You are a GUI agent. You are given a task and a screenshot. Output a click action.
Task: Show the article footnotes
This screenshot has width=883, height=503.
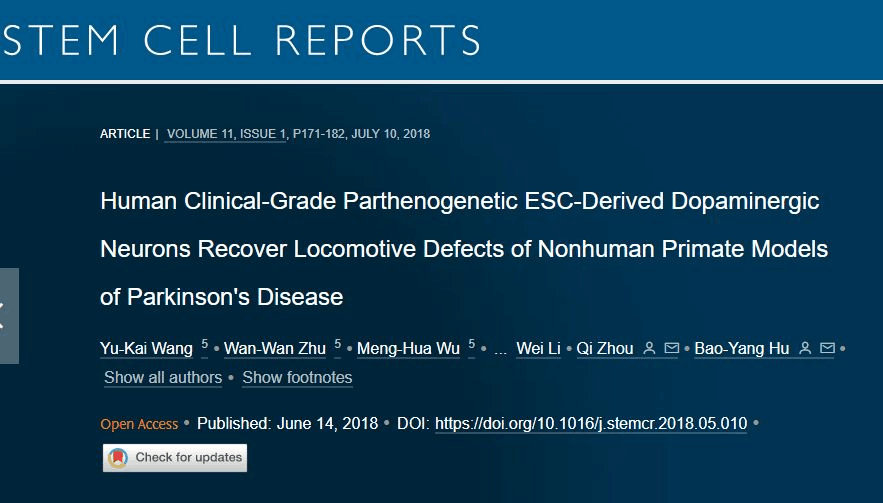click(297, 378)
